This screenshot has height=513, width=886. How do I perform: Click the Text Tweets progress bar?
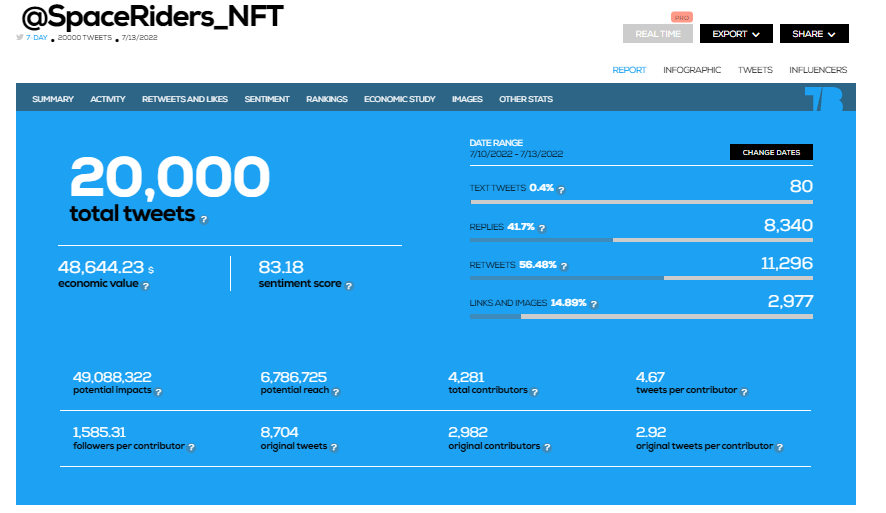tap(641, 202)
